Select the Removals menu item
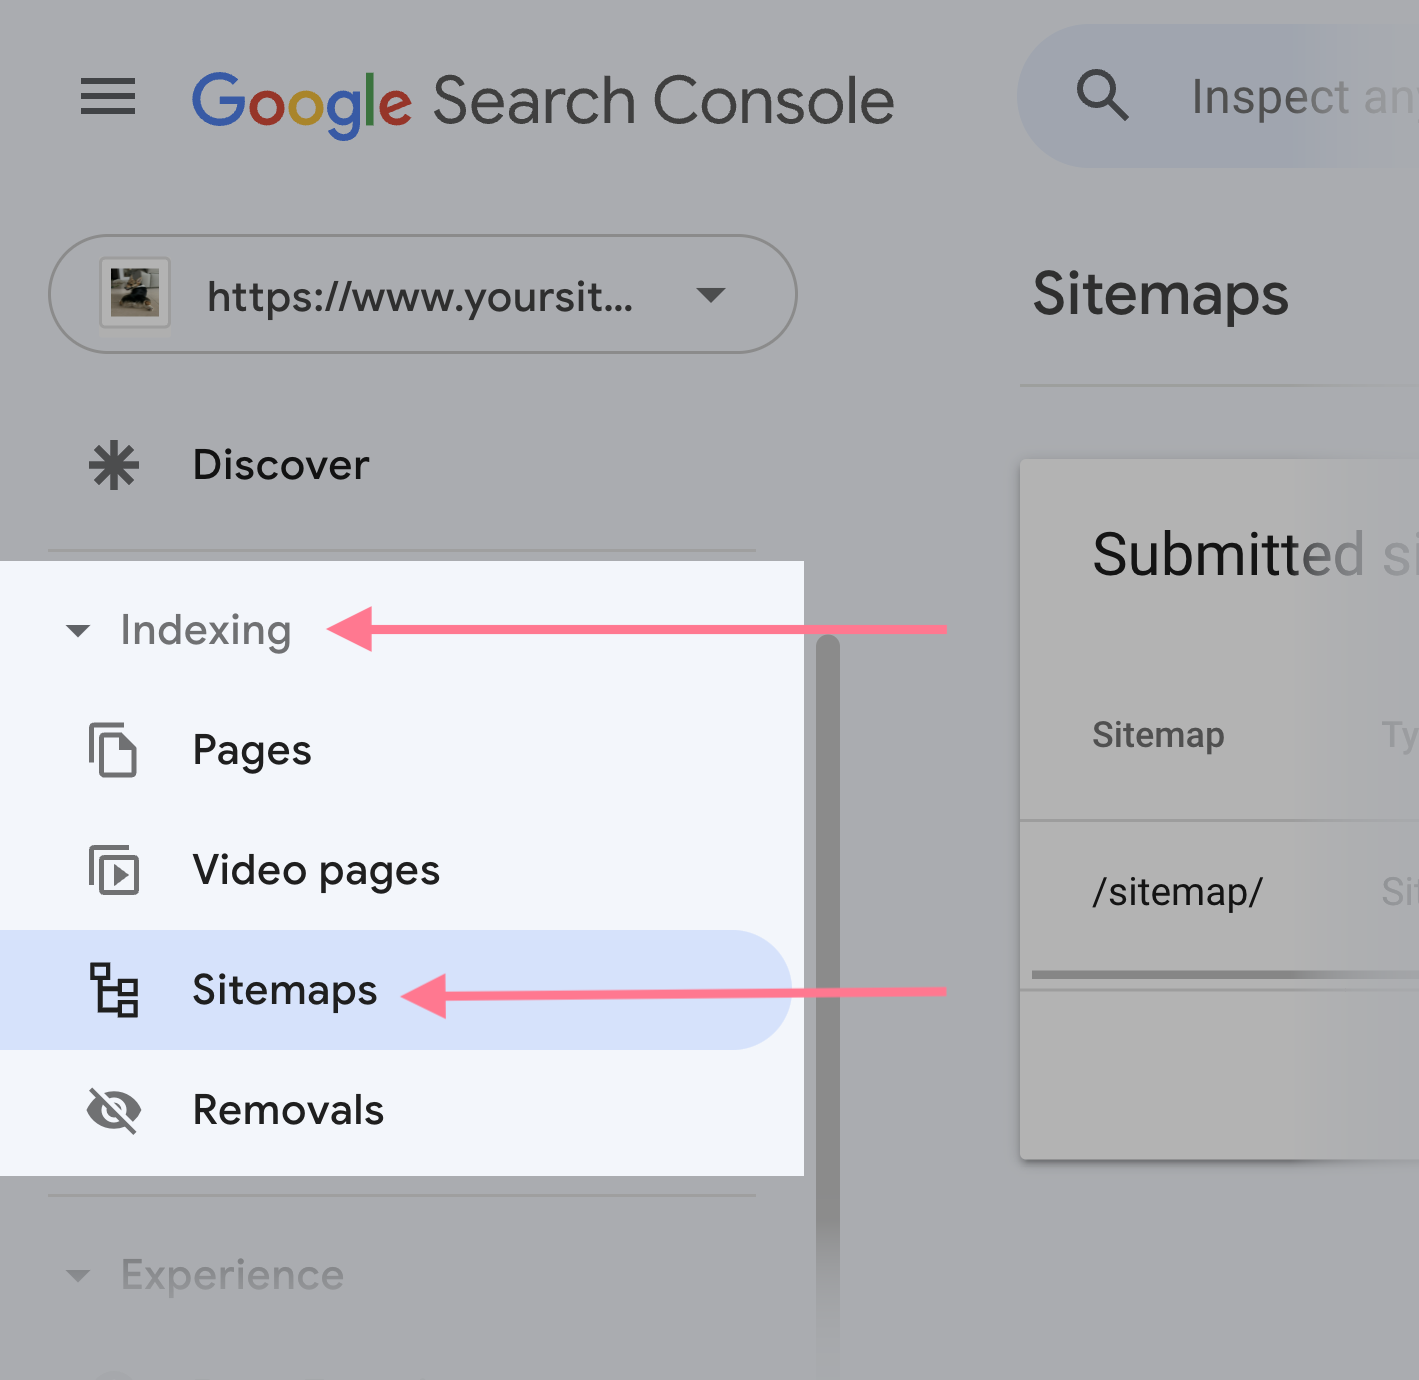This screenshot has height=1380, width=1419. click(288, 1110)
